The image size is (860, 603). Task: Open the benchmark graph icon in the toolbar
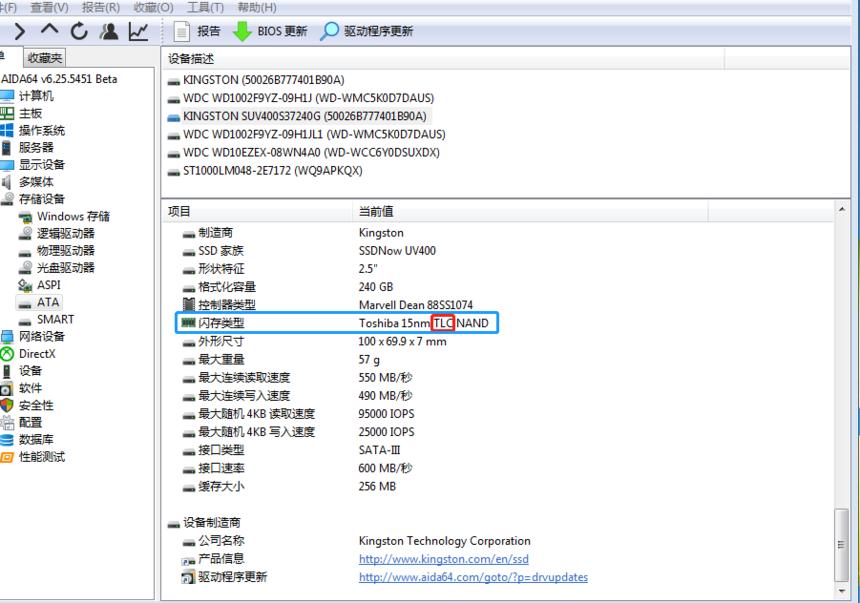[139, 30]
